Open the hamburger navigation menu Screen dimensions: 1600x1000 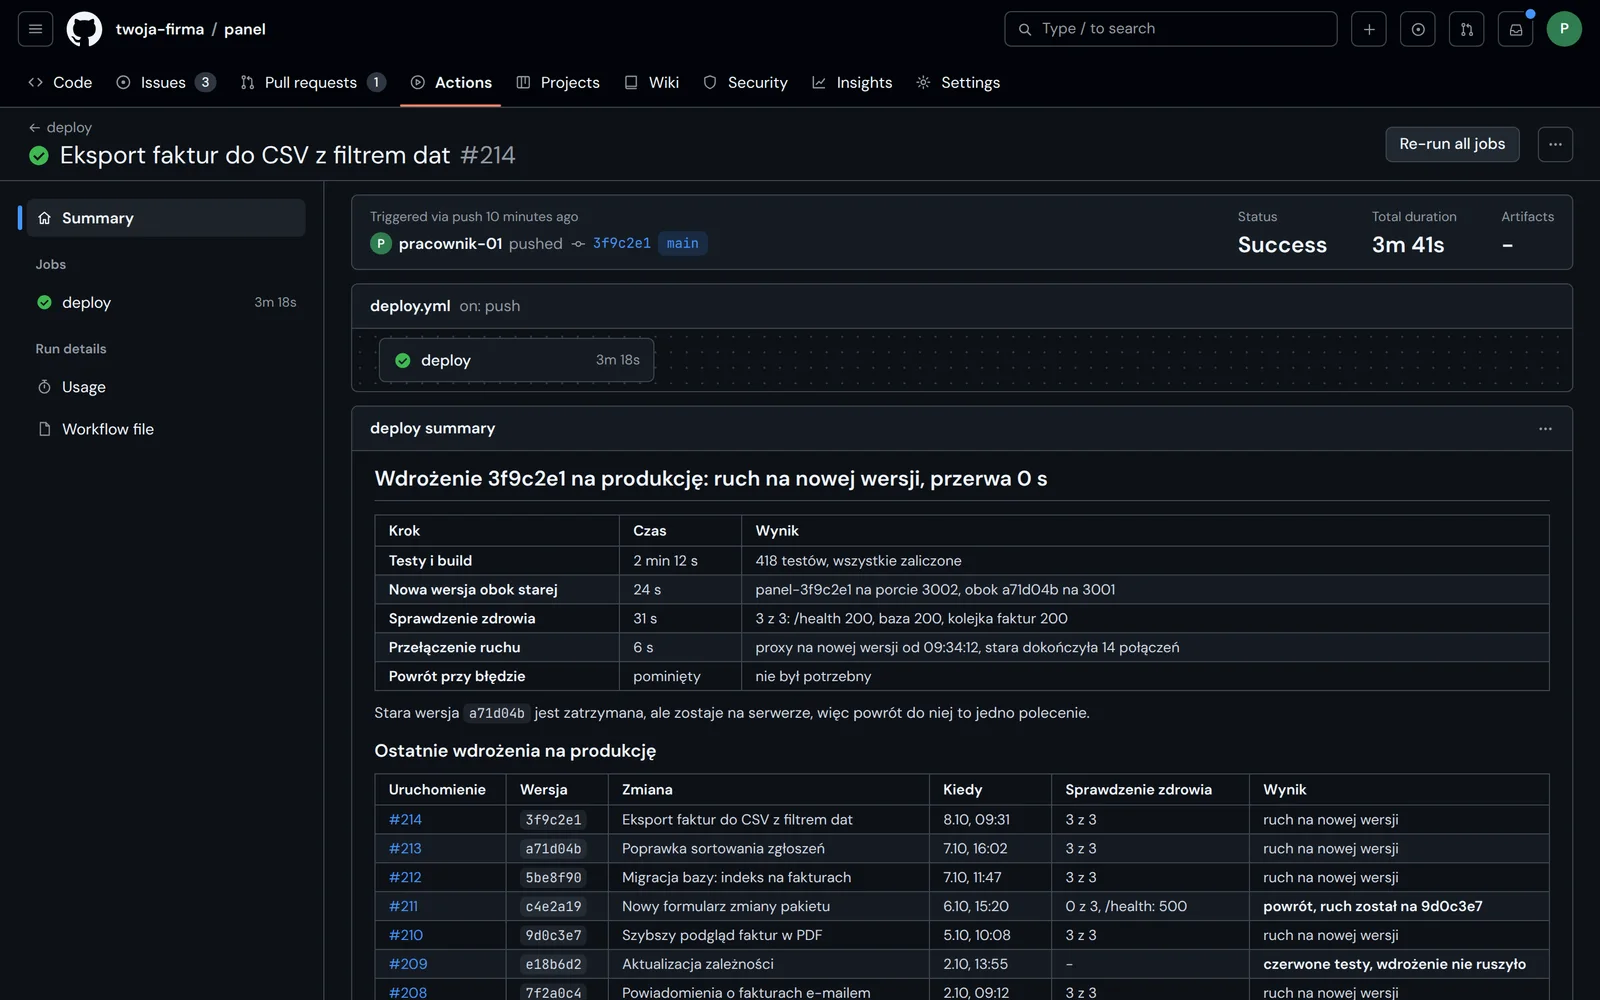coord(35,29)
